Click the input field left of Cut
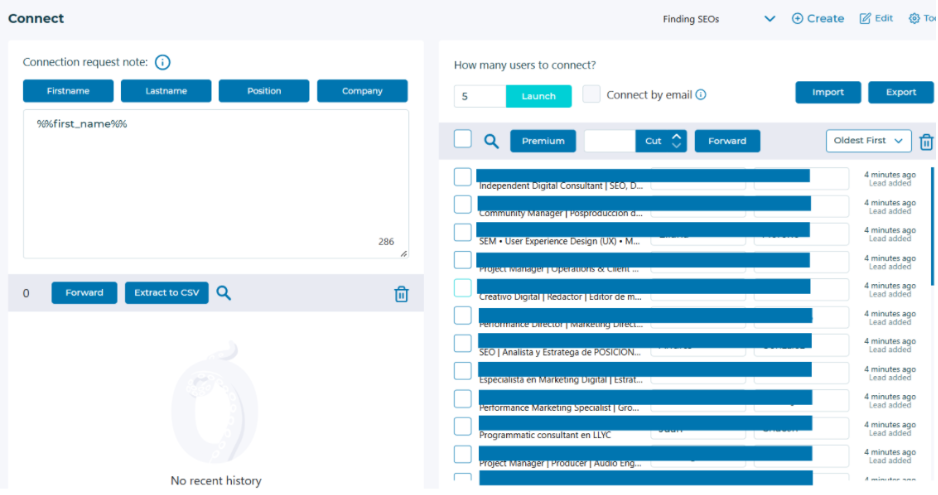Image resolution: width=938 pixels, height=495 pixels. click(x=610, y=141)
